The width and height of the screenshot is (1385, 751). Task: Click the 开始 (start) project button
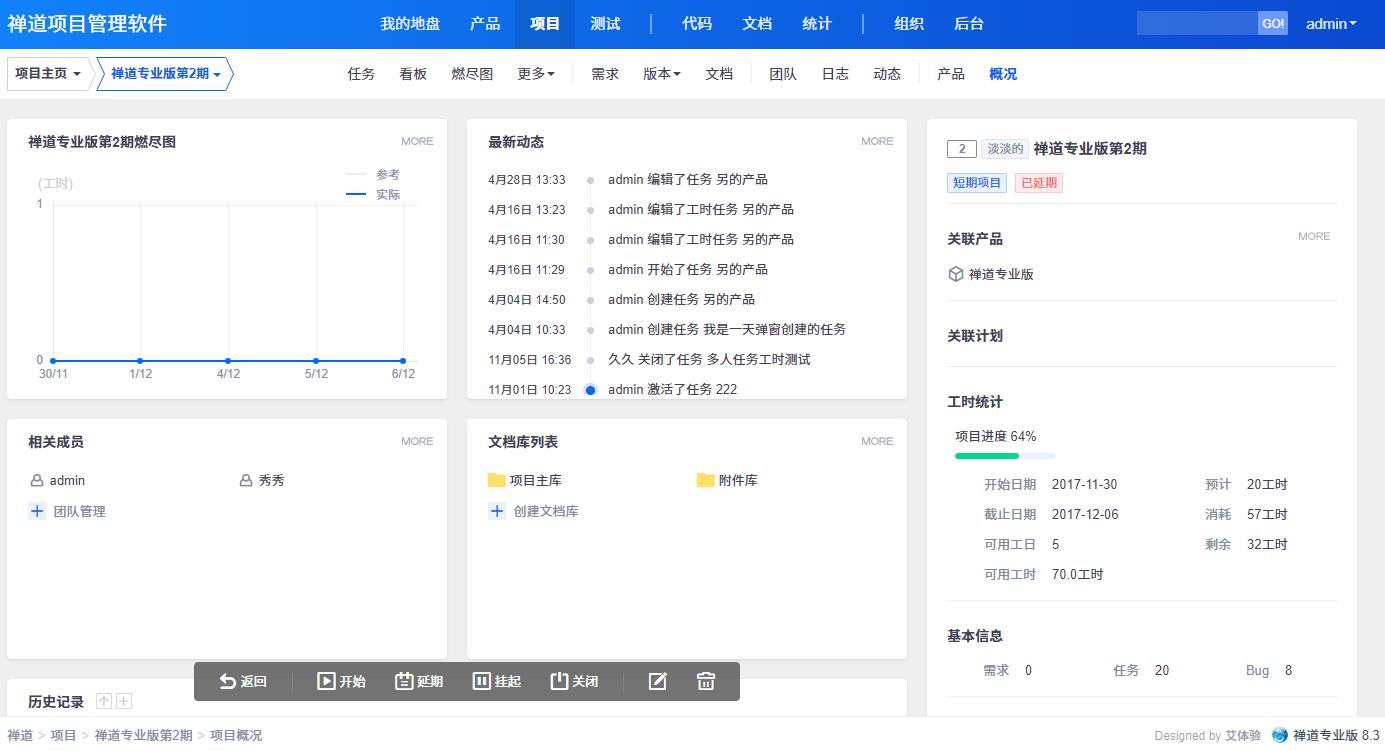click(341, 681)
